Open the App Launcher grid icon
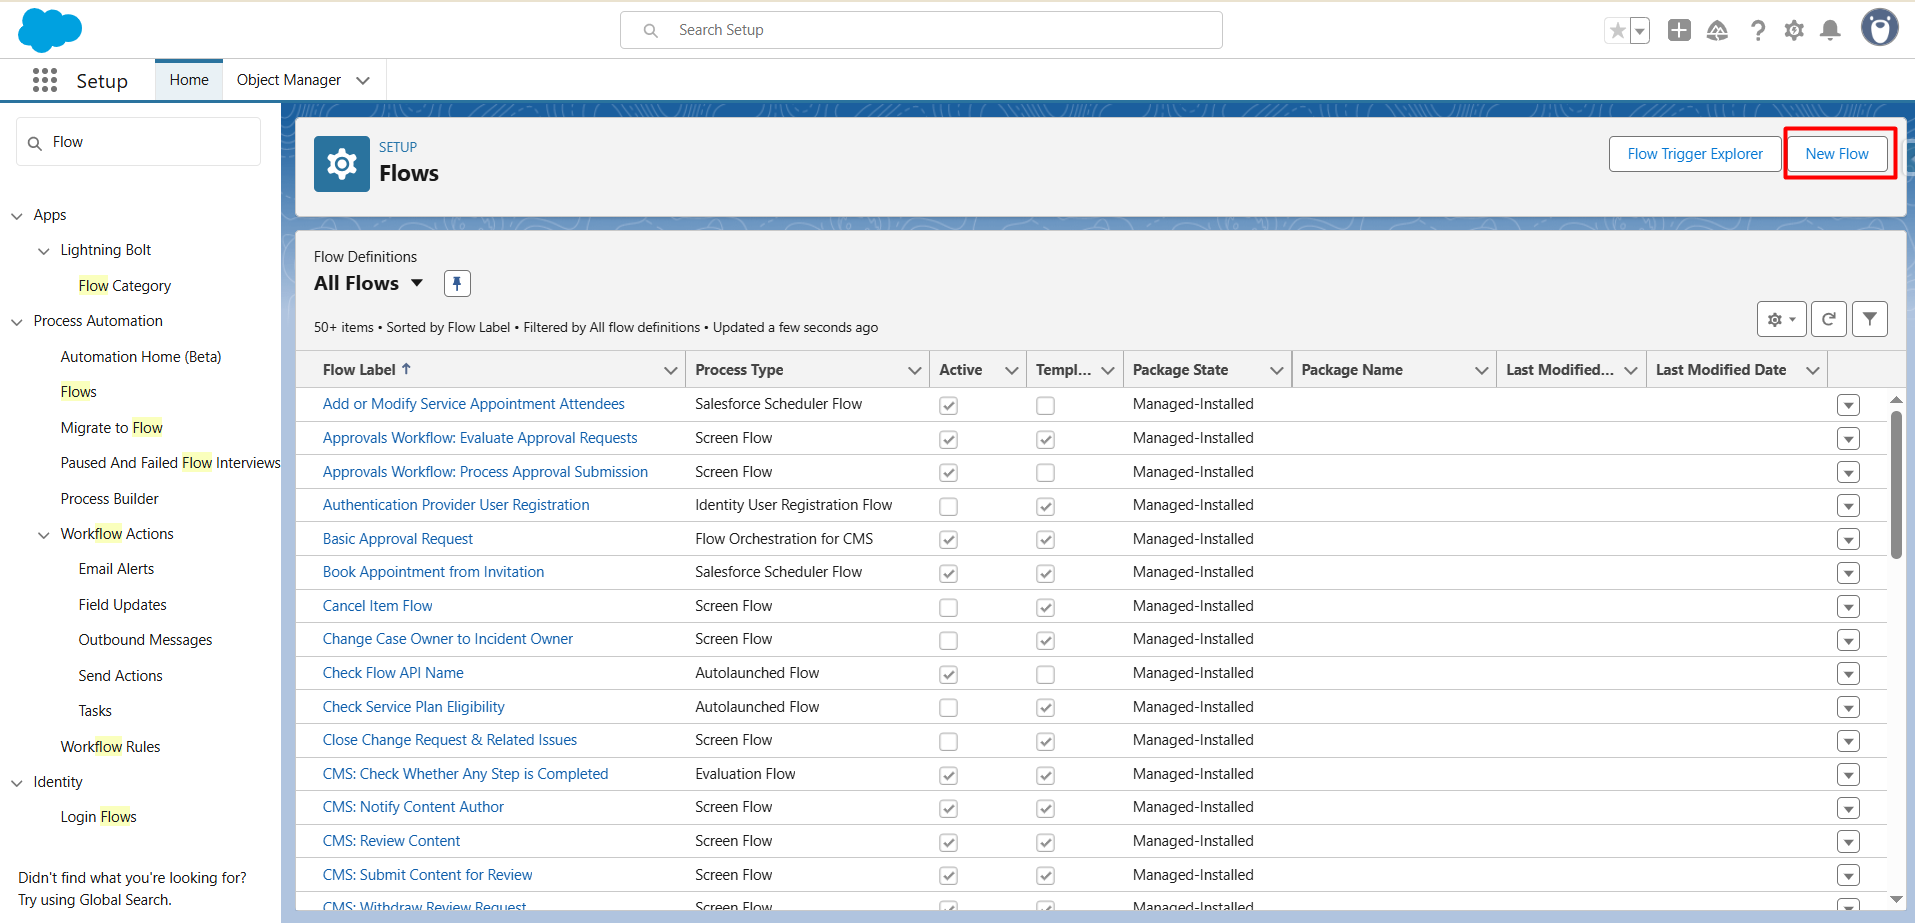Viewport: 1915px width, 923px height. click(x=45, y=80)
